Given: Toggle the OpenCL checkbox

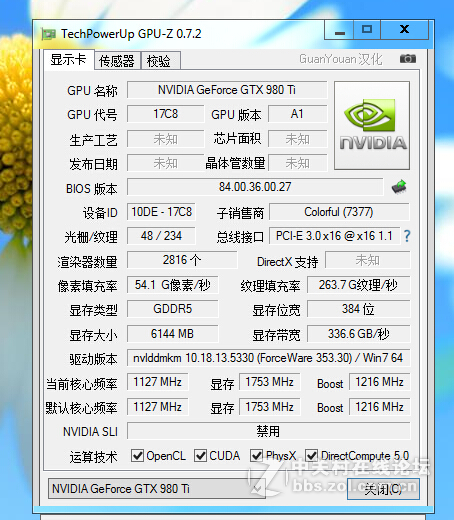Looking at the screenshot, I should [x=137, y=455].
